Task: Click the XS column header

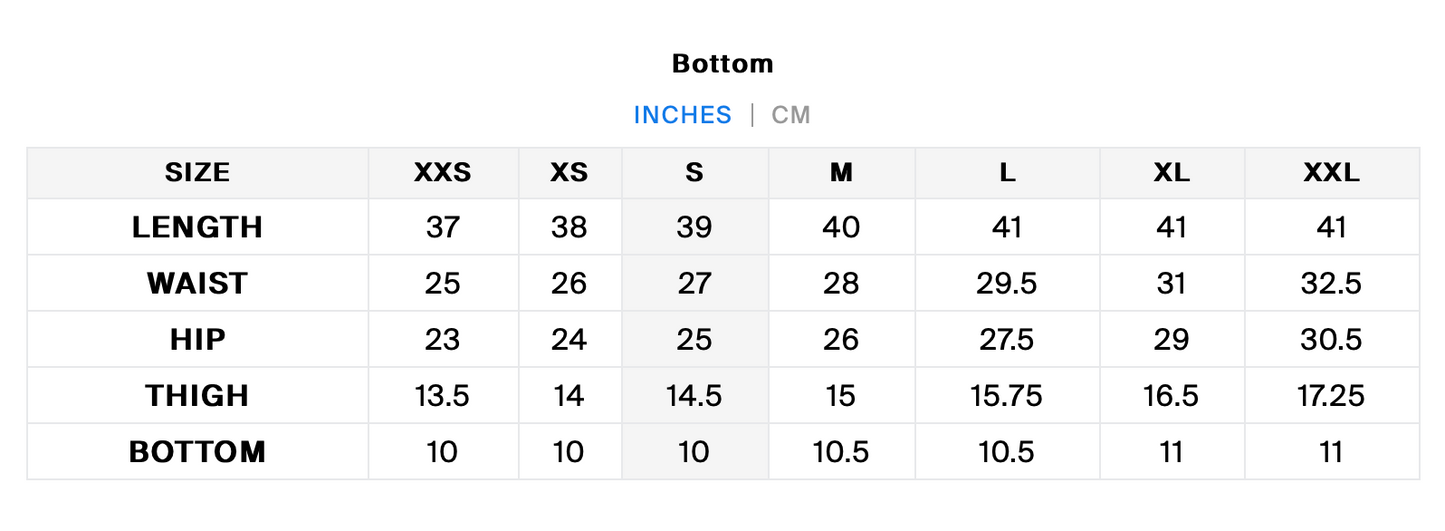Action: click(x=569, y=173)
